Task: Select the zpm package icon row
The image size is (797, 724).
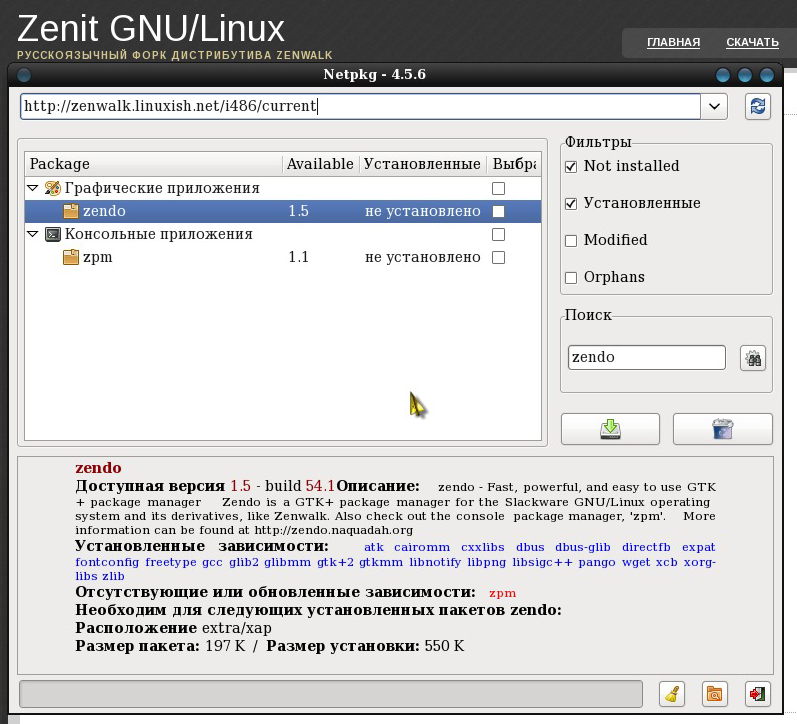Action: [283, 257]
